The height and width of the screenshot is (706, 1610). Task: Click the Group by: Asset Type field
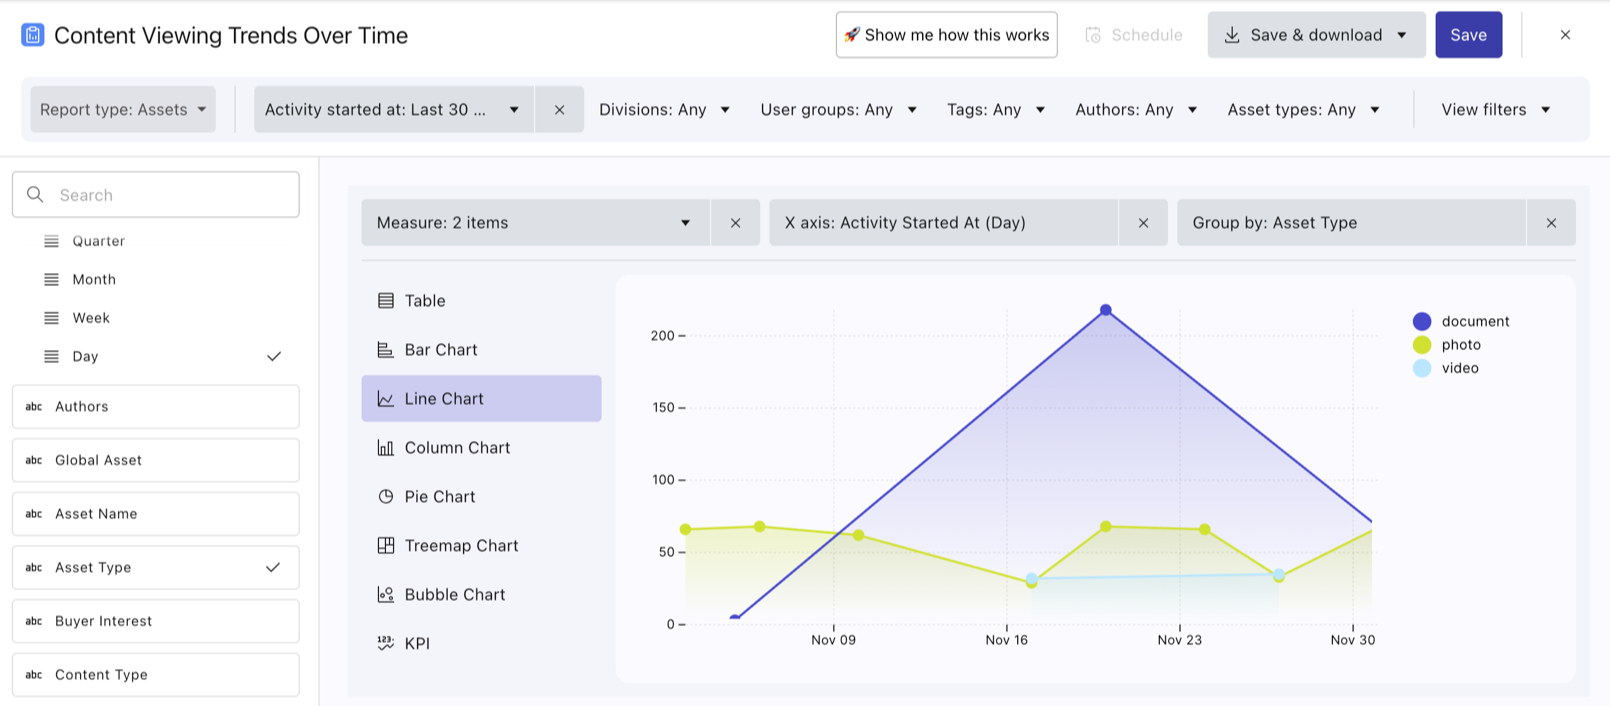pyautogui.click(x=1351, y=223)
